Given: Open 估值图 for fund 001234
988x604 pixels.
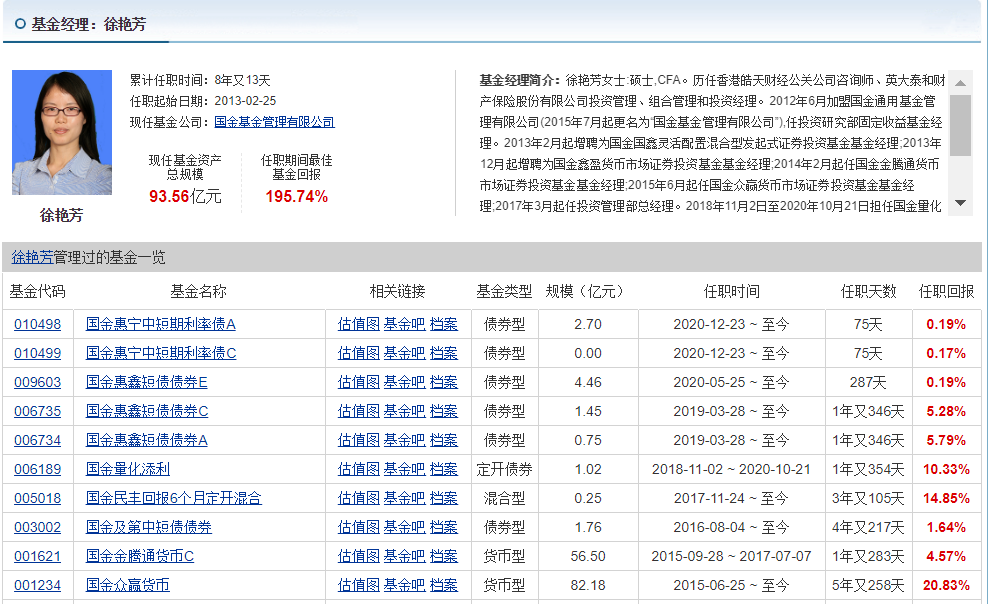Looking at the screenshot, I should point(359,585).
